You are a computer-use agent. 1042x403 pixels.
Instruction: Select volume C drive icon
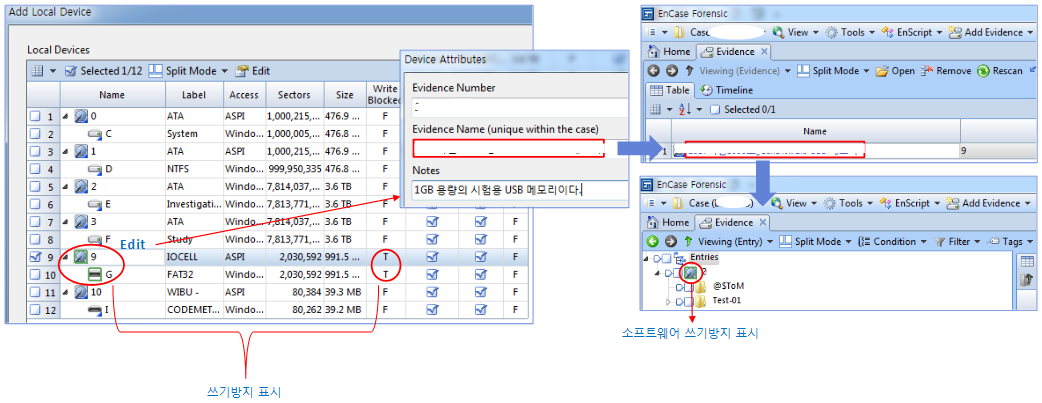(95, 134)
